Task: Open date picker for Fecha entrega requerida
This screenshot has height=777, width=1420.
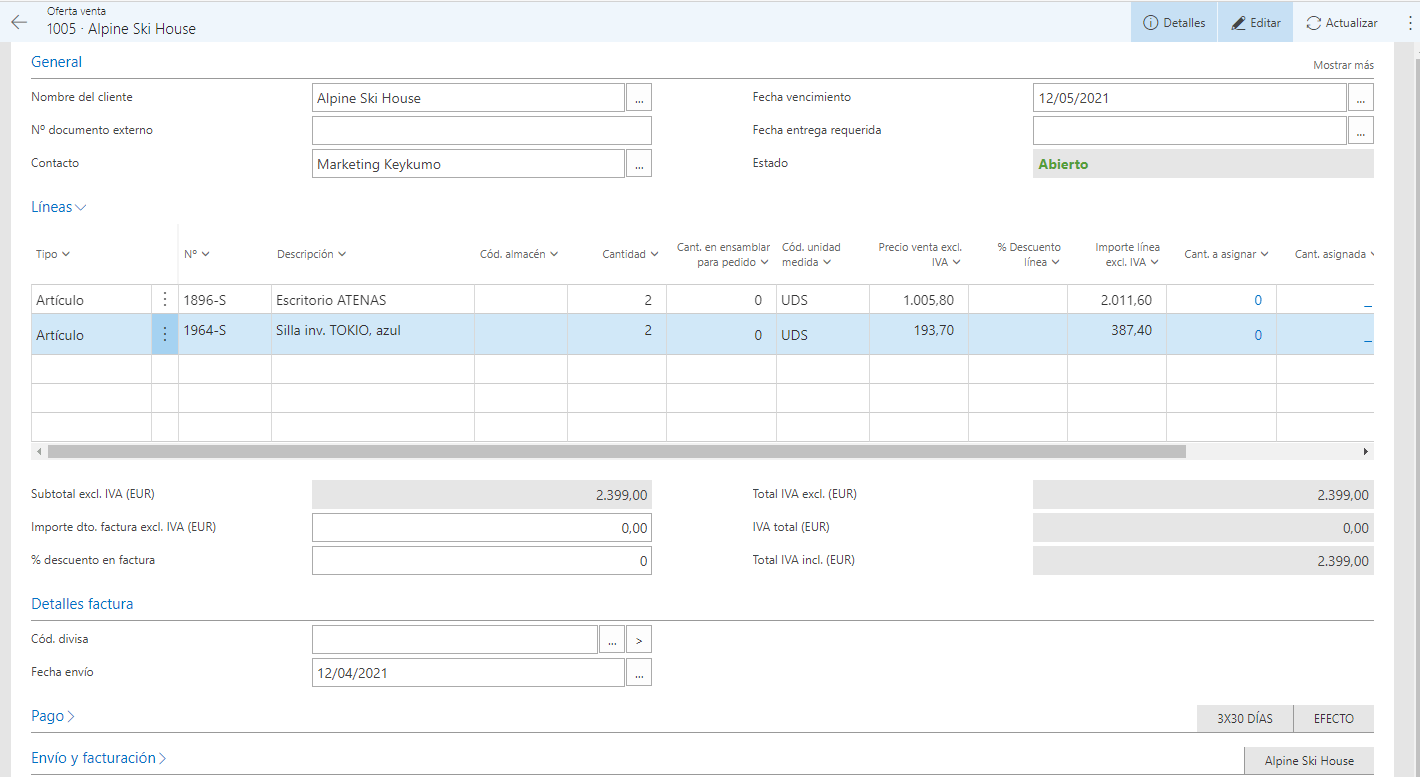Action: 1361,130
